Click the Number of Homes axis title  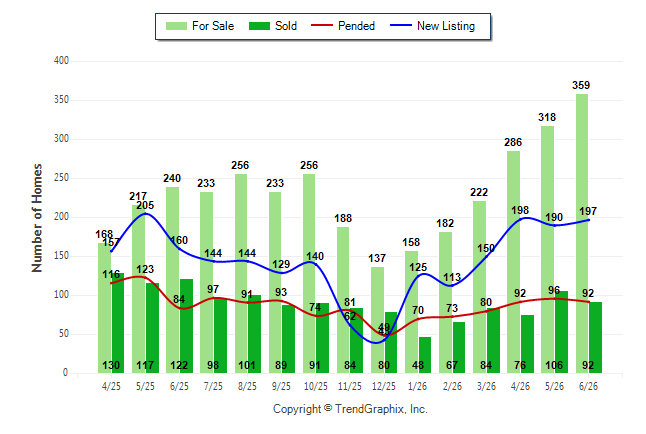point(37,218)
